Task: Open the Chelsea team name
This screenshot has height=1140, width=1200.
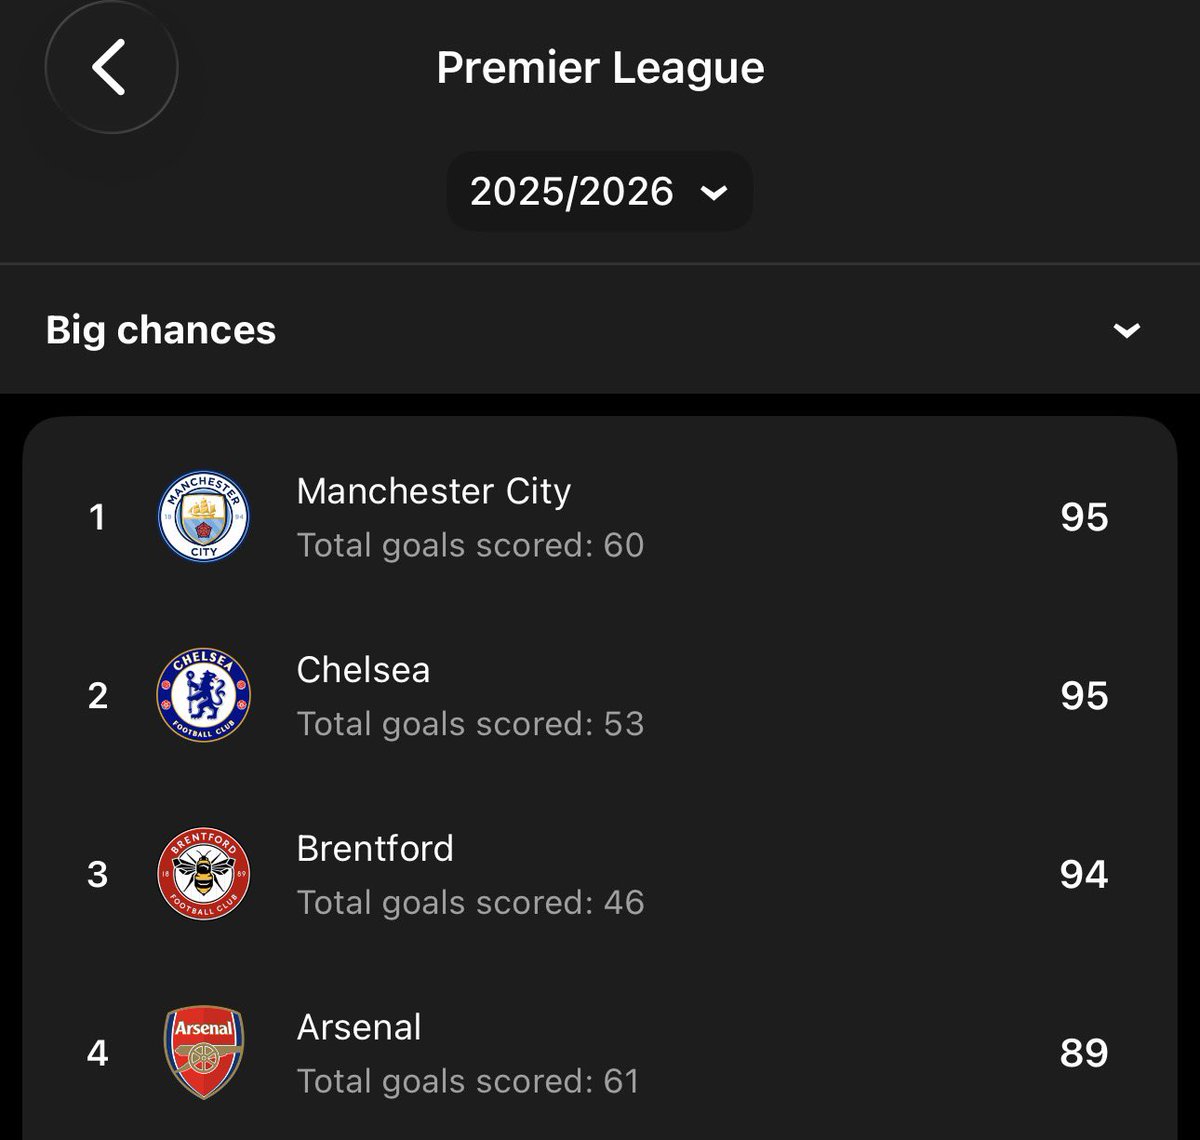Action: click(x=363, y=670)
